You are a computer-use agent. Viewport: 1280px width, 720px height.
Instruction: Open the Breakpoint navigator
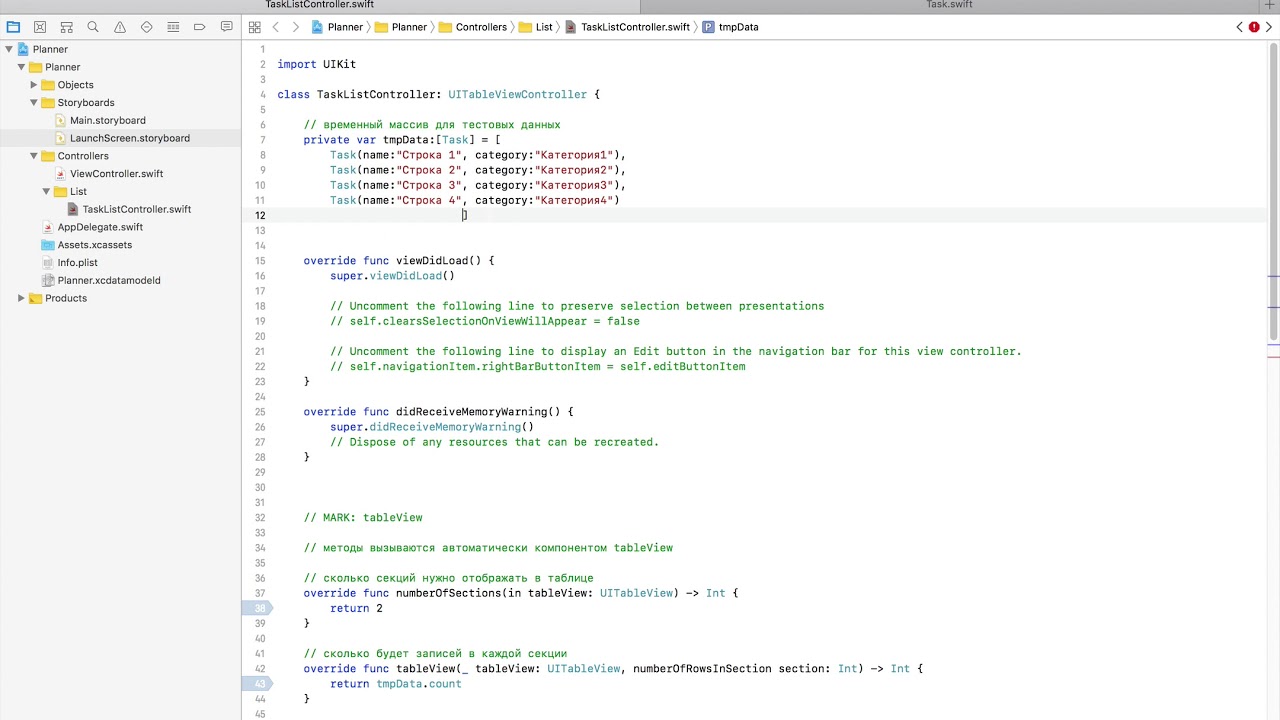pyautogui.click(x=200, y=27)
